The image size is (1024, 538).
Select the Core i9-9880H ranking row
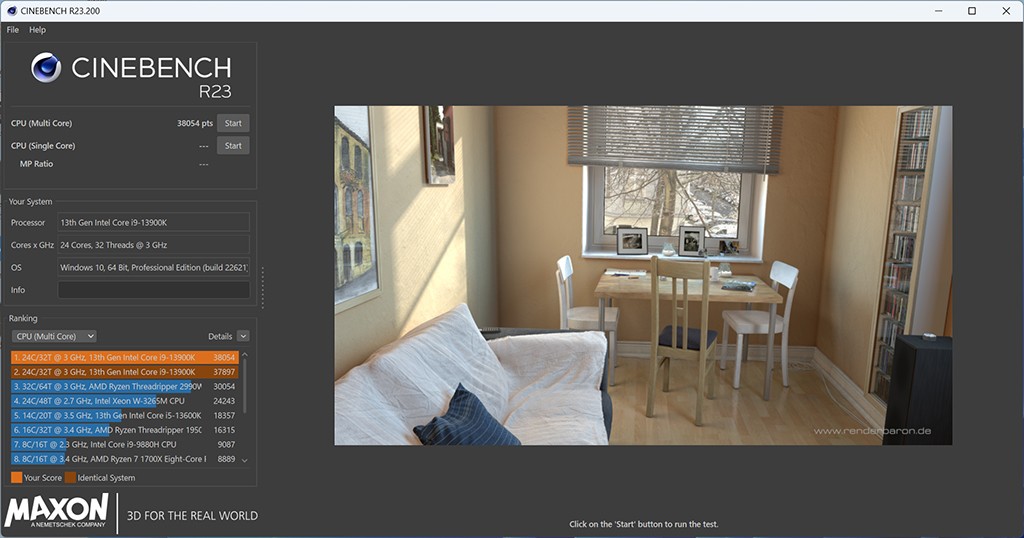[x=124, y=444]
